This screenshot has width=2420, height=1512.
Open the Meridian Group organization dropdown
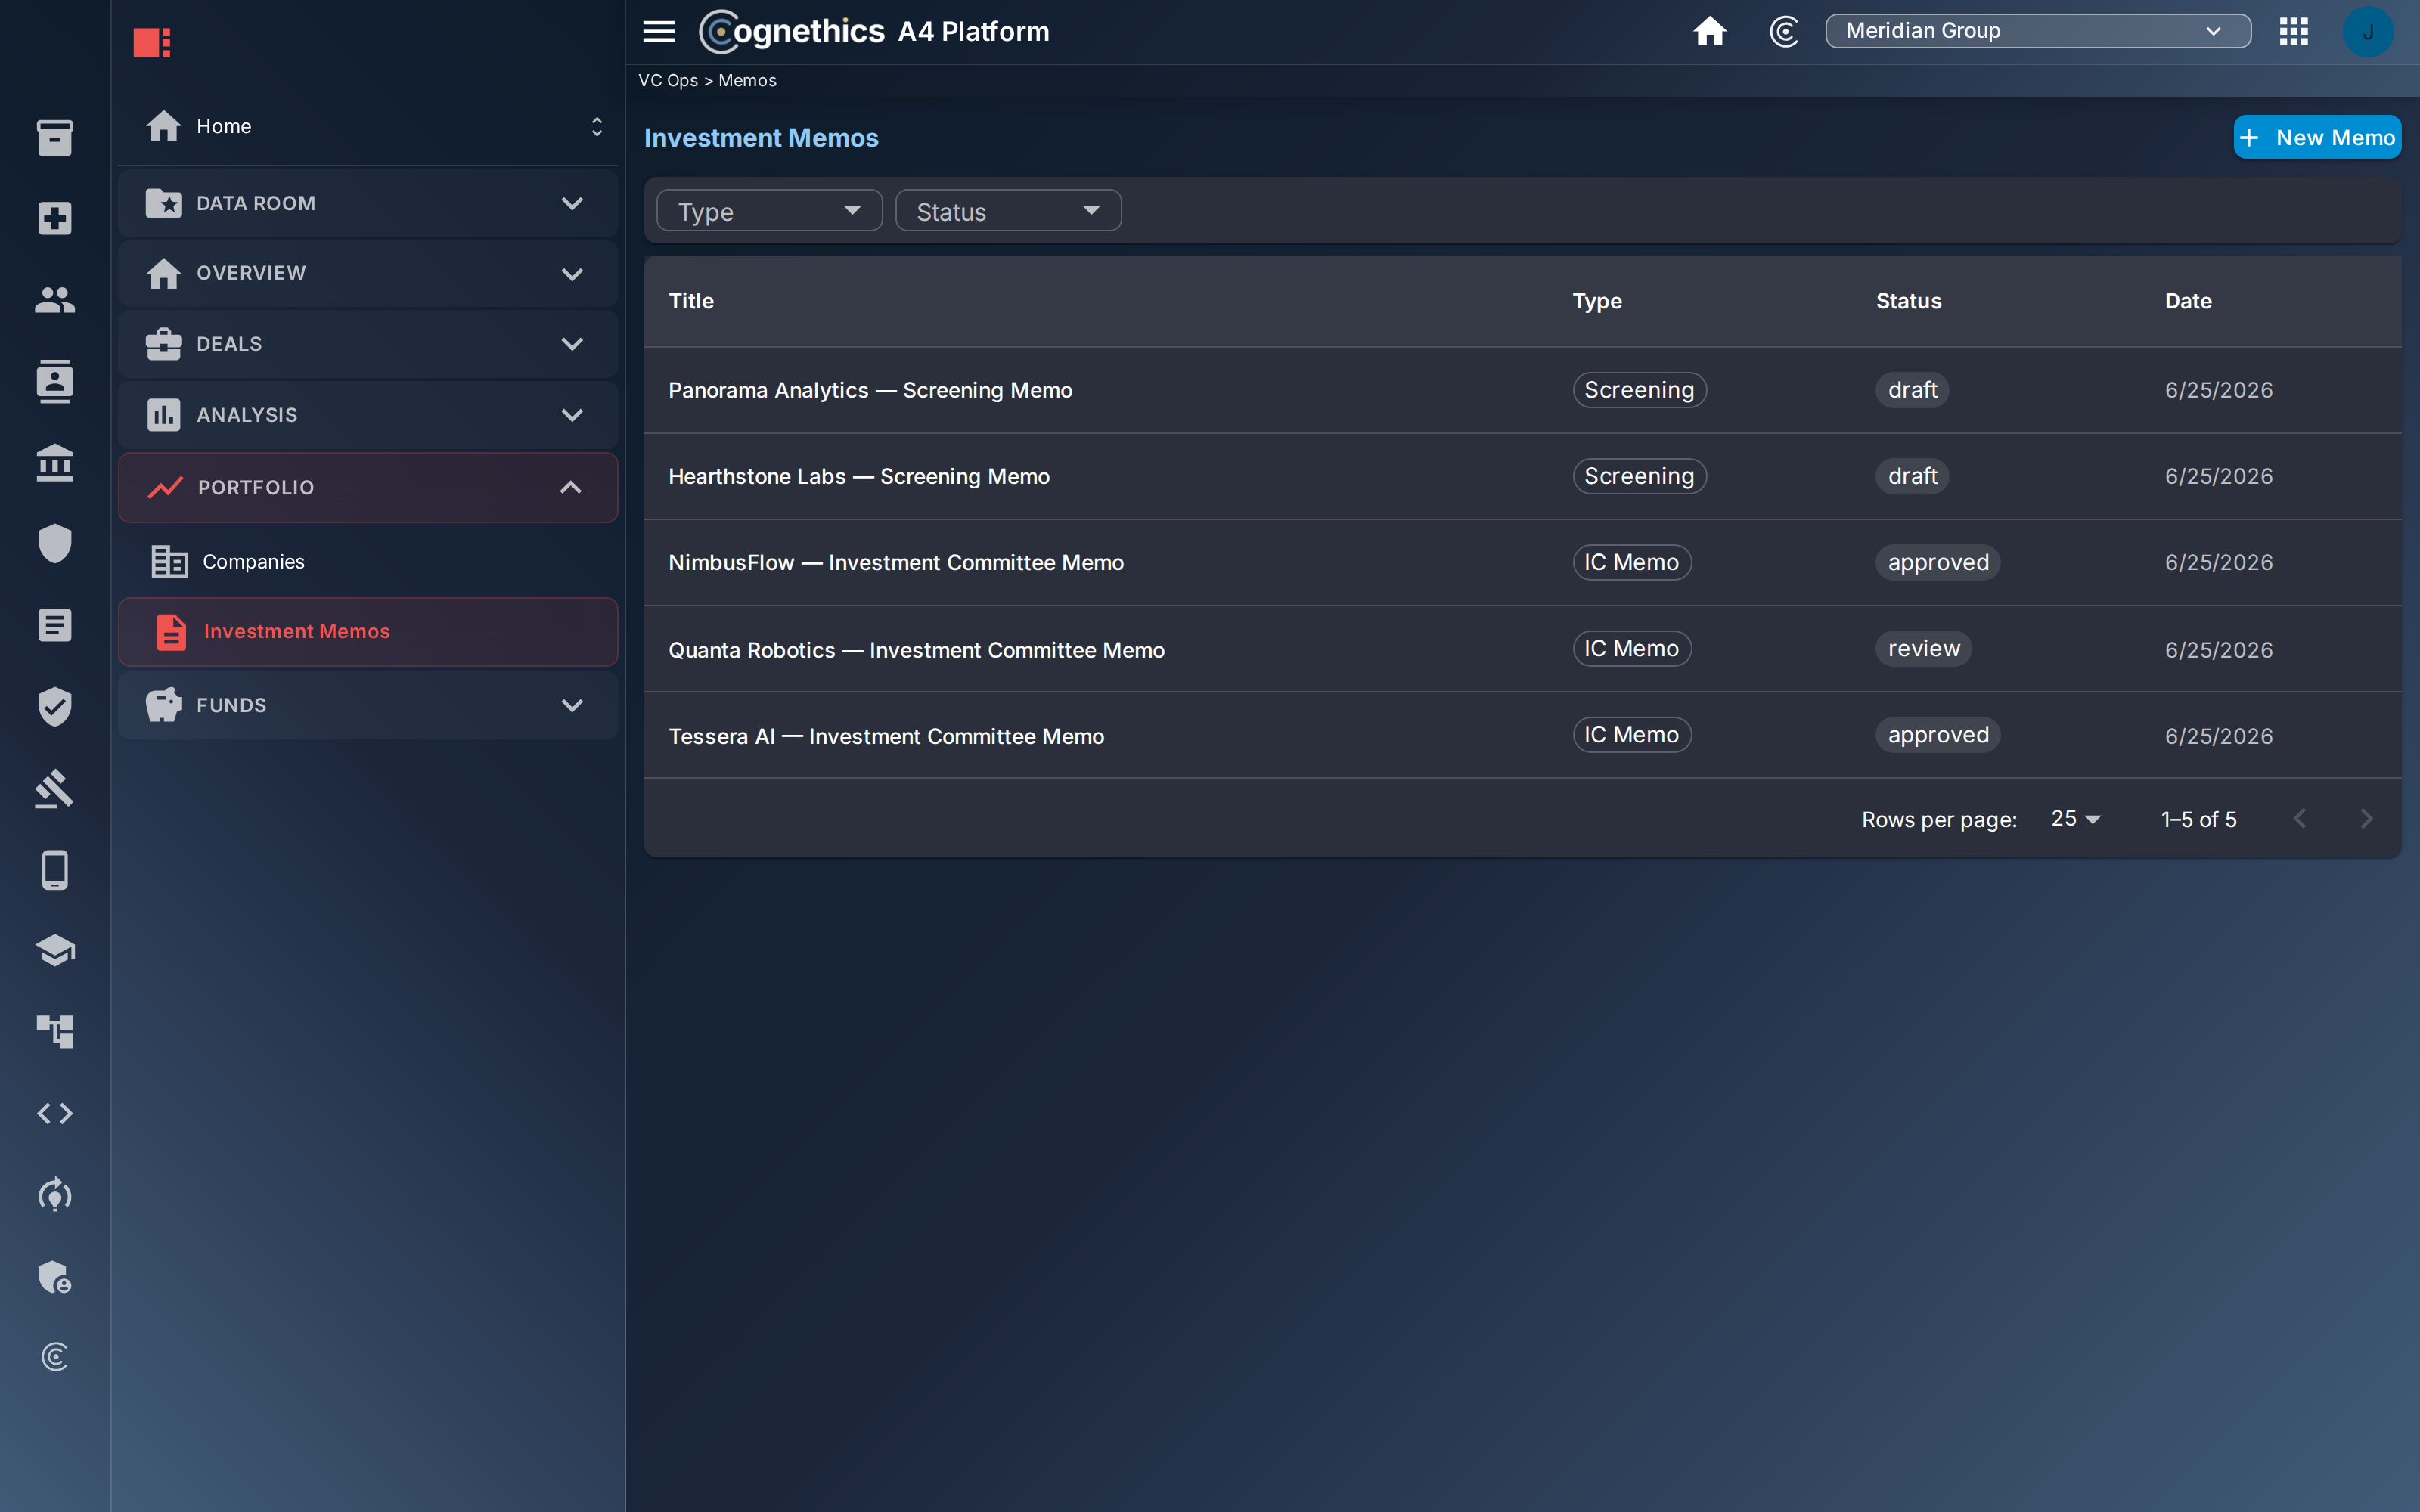click(x=2038, y=31)
